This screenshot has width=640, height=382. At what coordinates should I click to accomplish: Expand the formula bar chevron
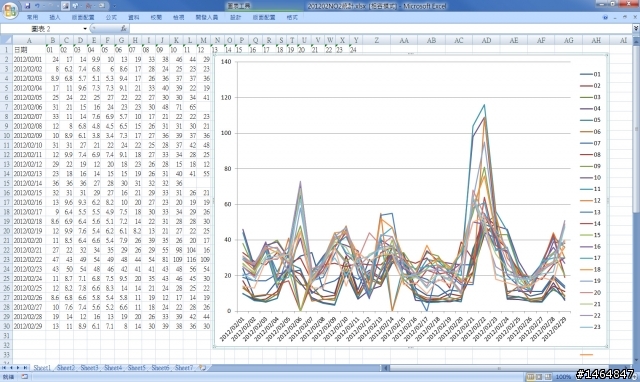pos(636,29)
